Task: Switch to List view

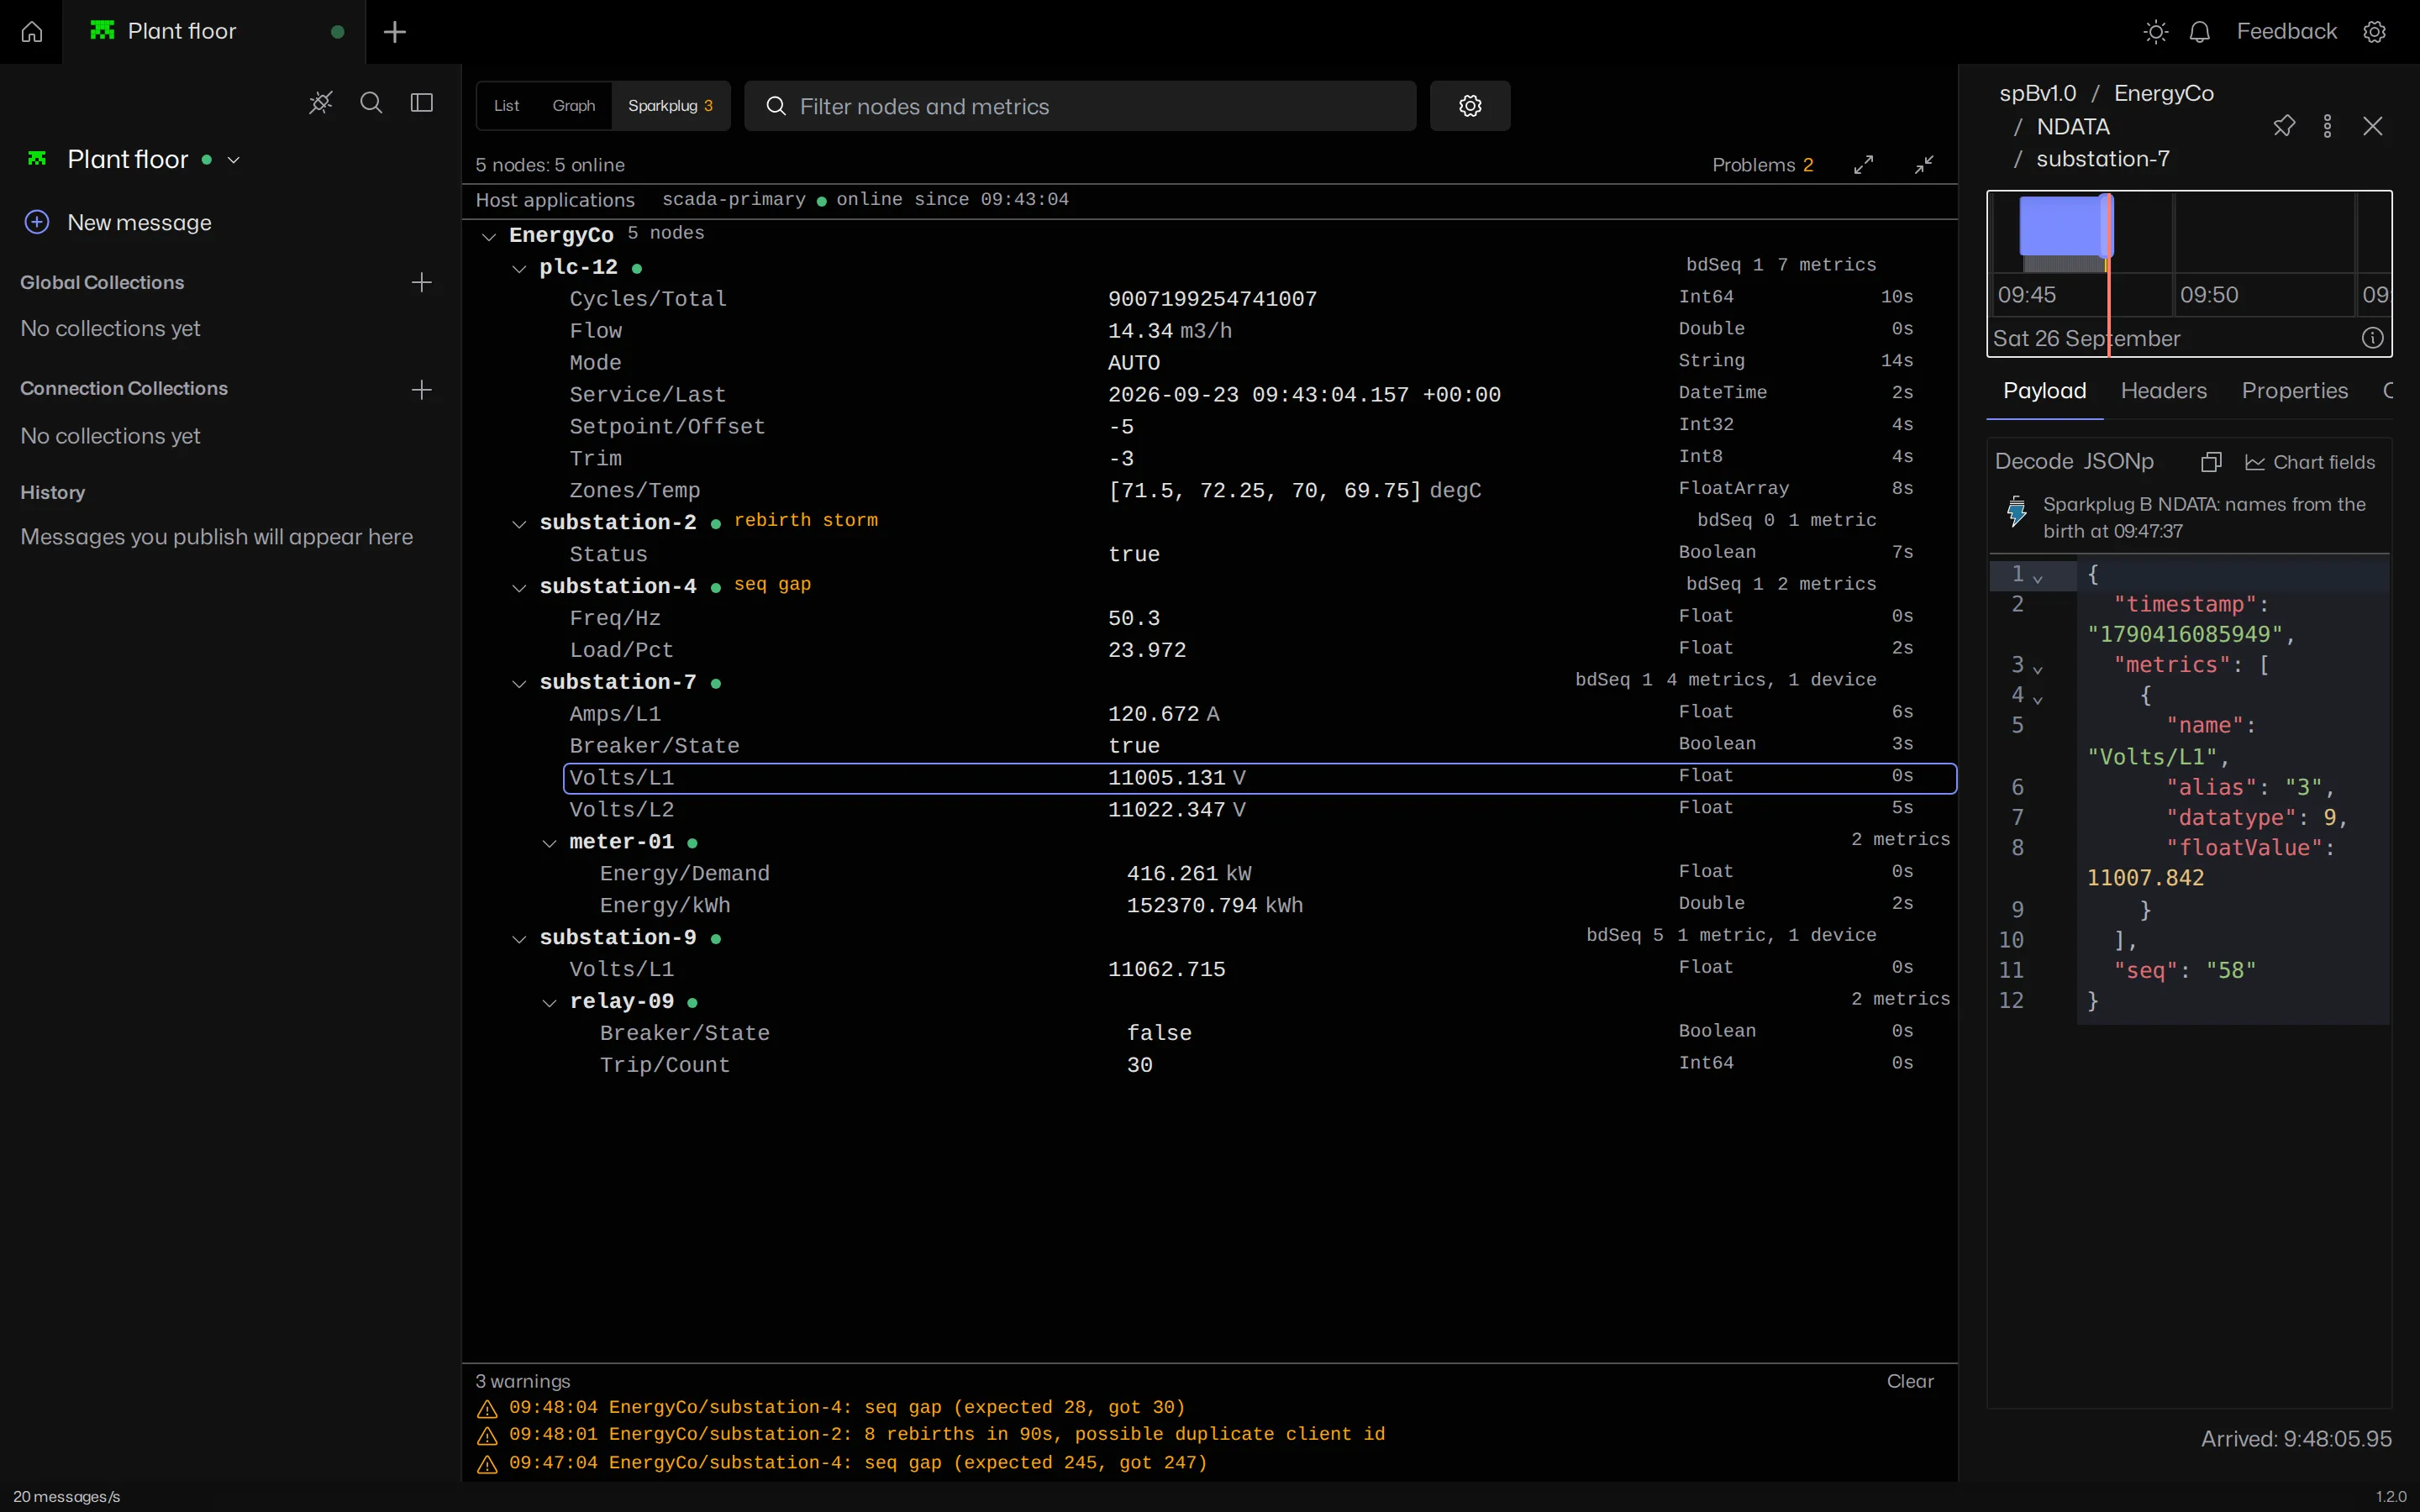Action: coord(507,106)
